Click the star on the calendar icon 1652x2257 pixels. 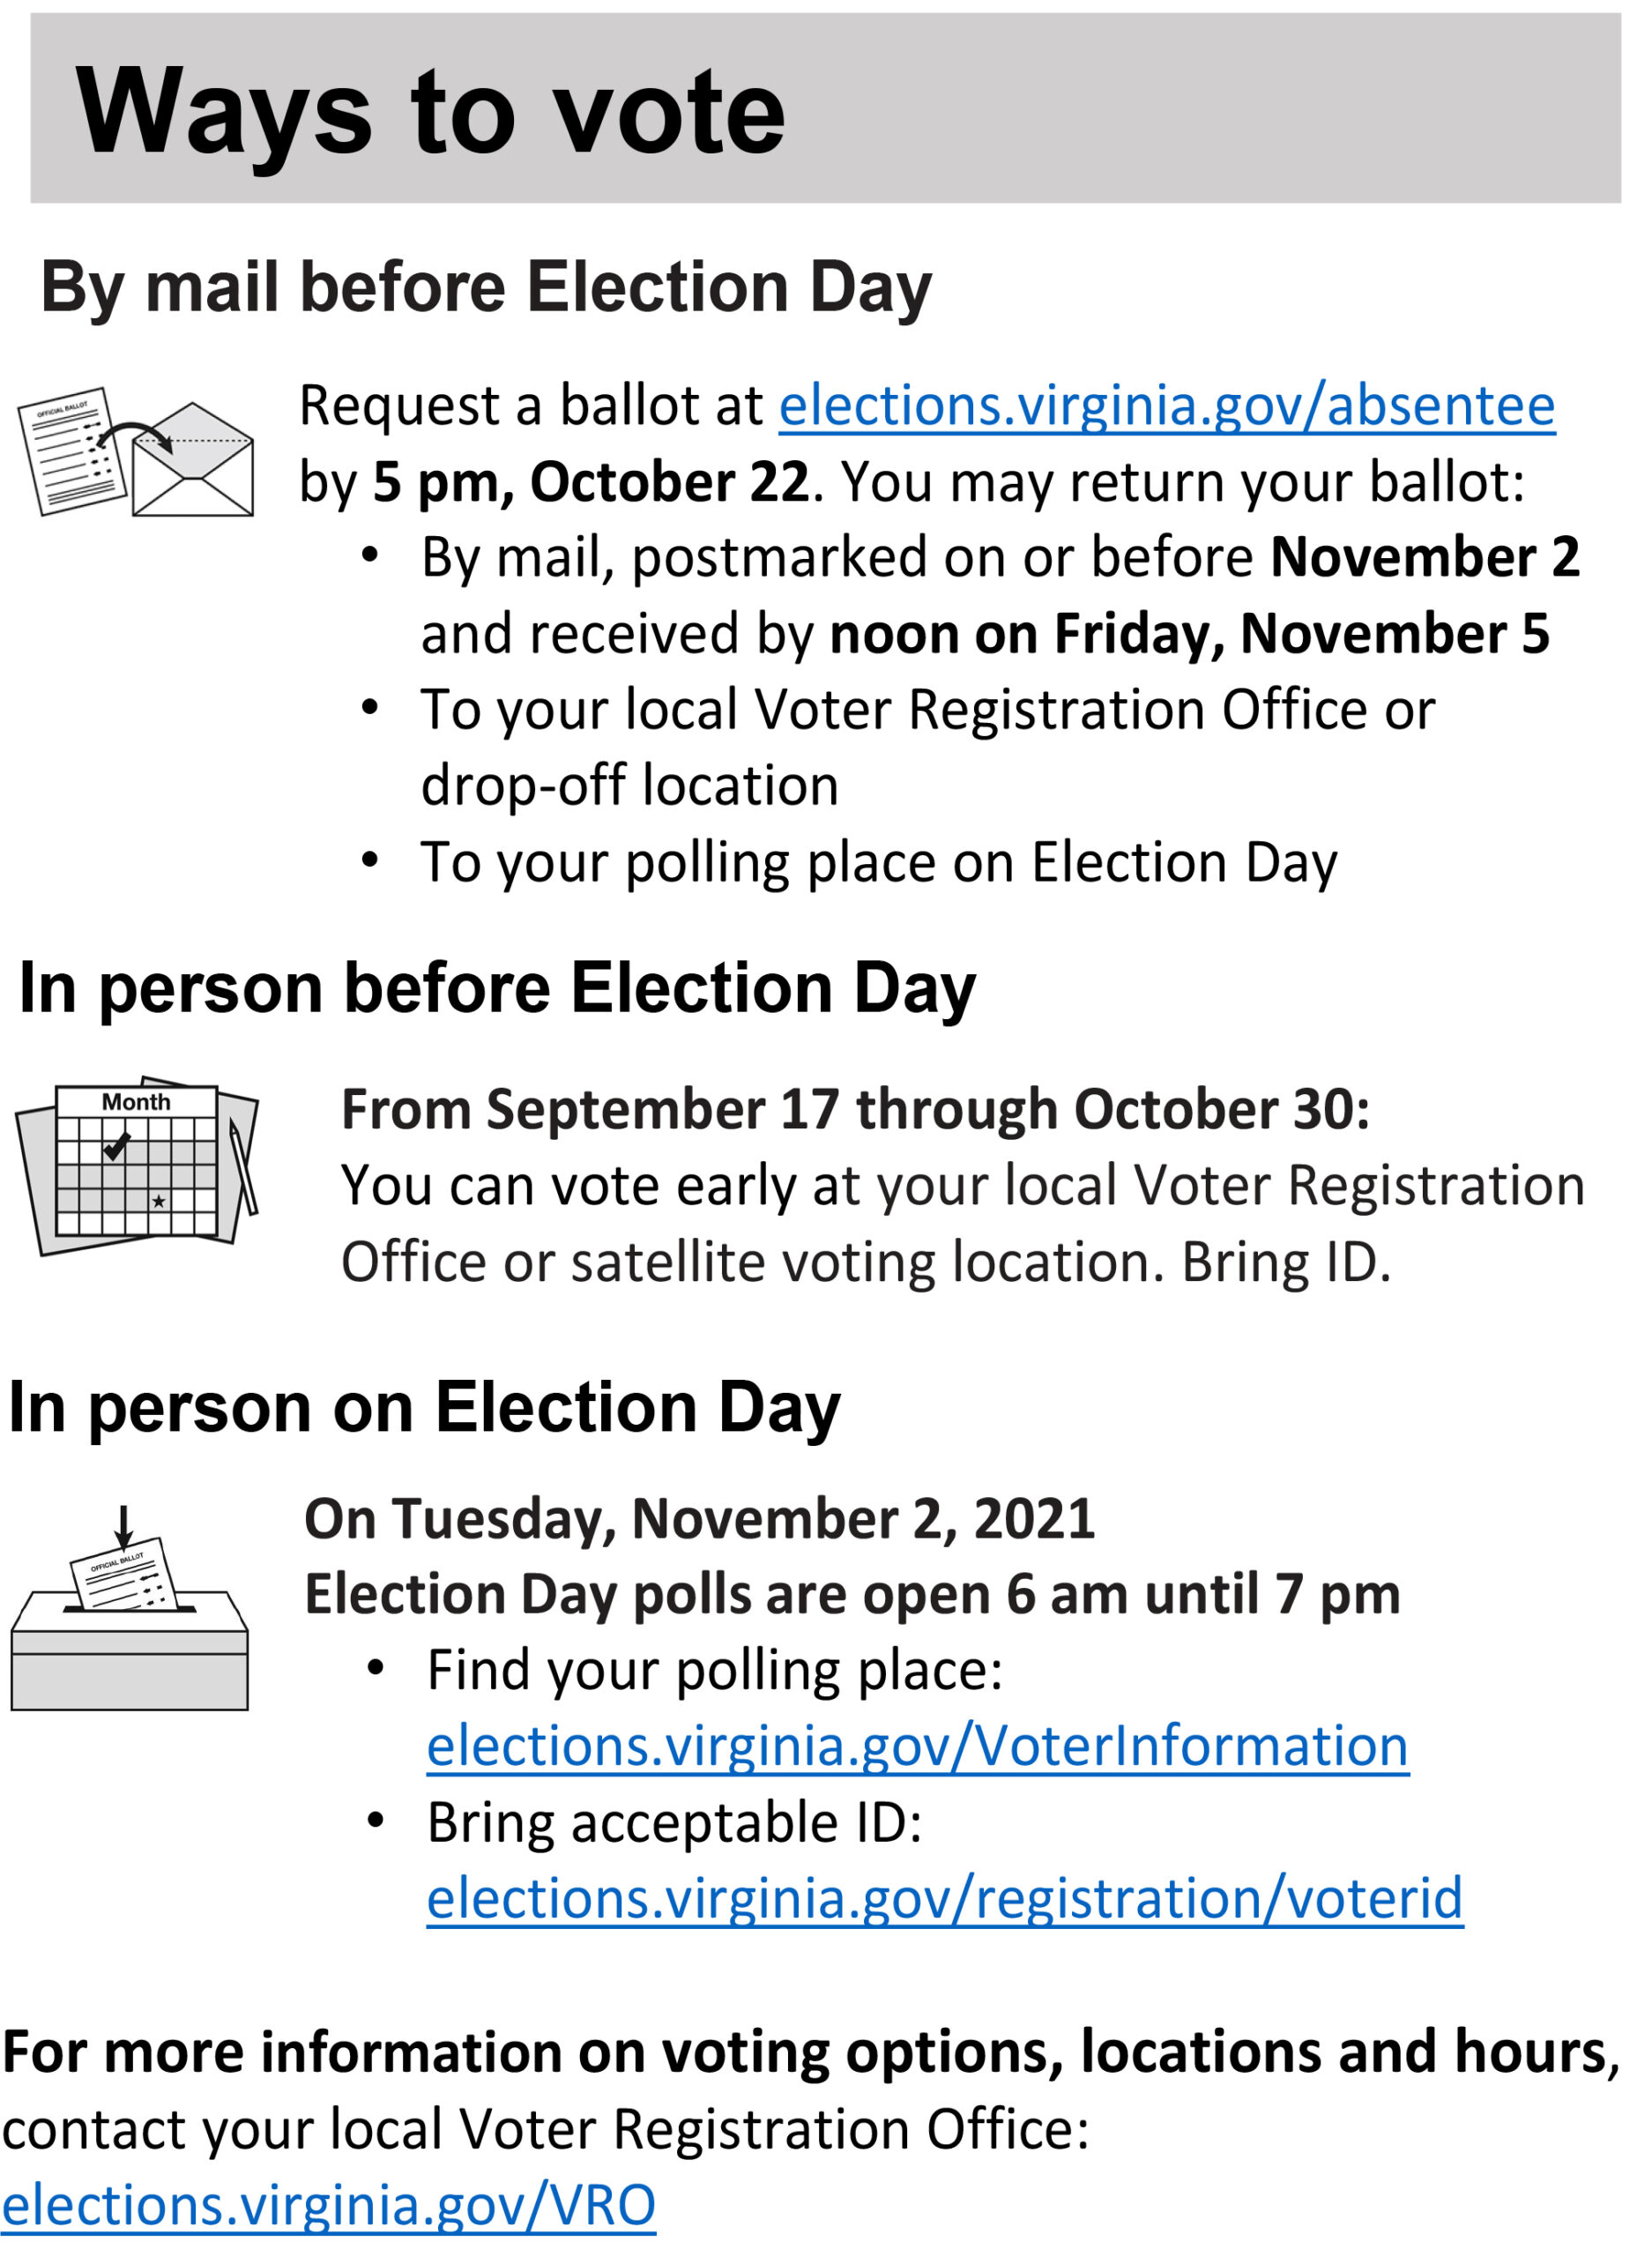pos(159,1201)
